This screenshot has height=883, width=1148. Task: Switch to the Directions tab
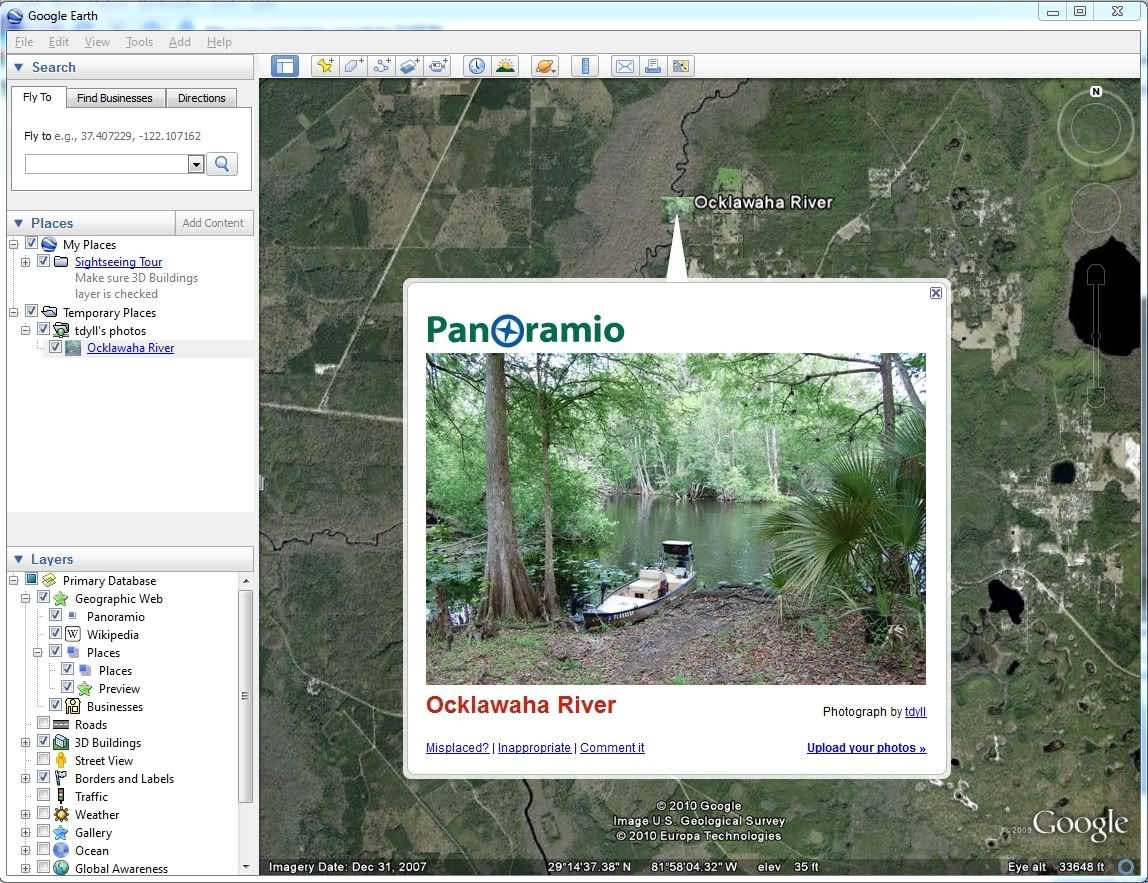point(201,98)
